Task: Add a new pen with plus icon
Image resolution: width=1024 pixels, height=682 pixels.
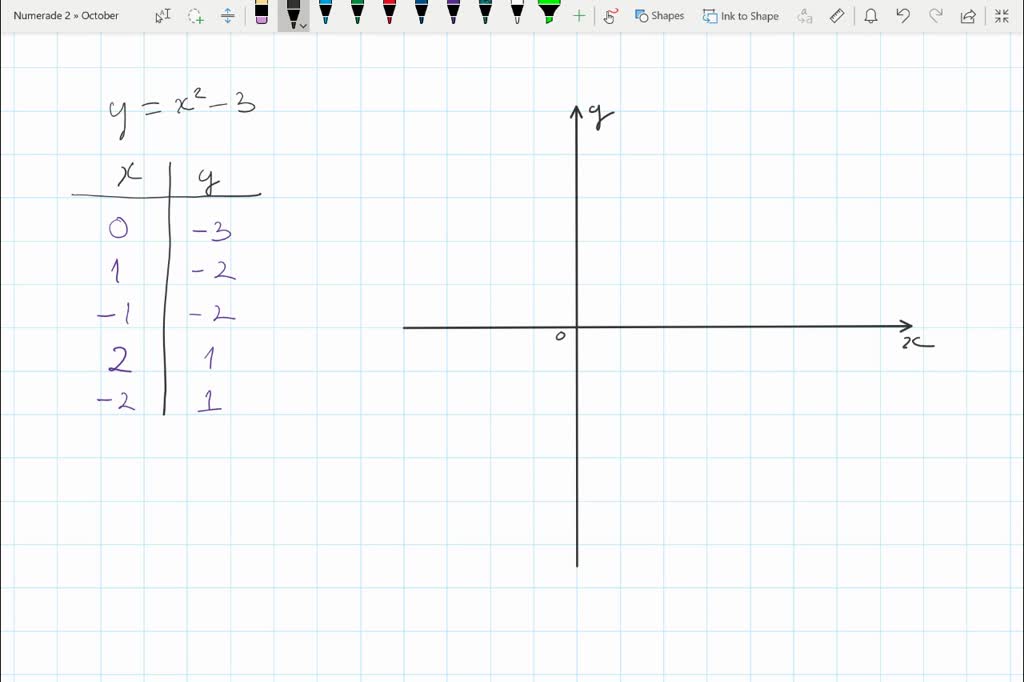Action: 579,16
